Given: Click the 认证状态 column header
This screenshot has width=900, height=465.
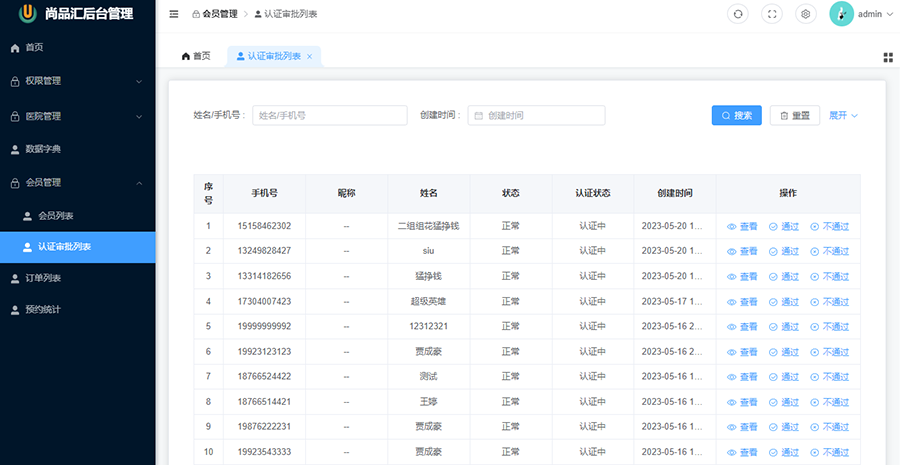Looking at the screenshot, I should [x=593, y=193].
